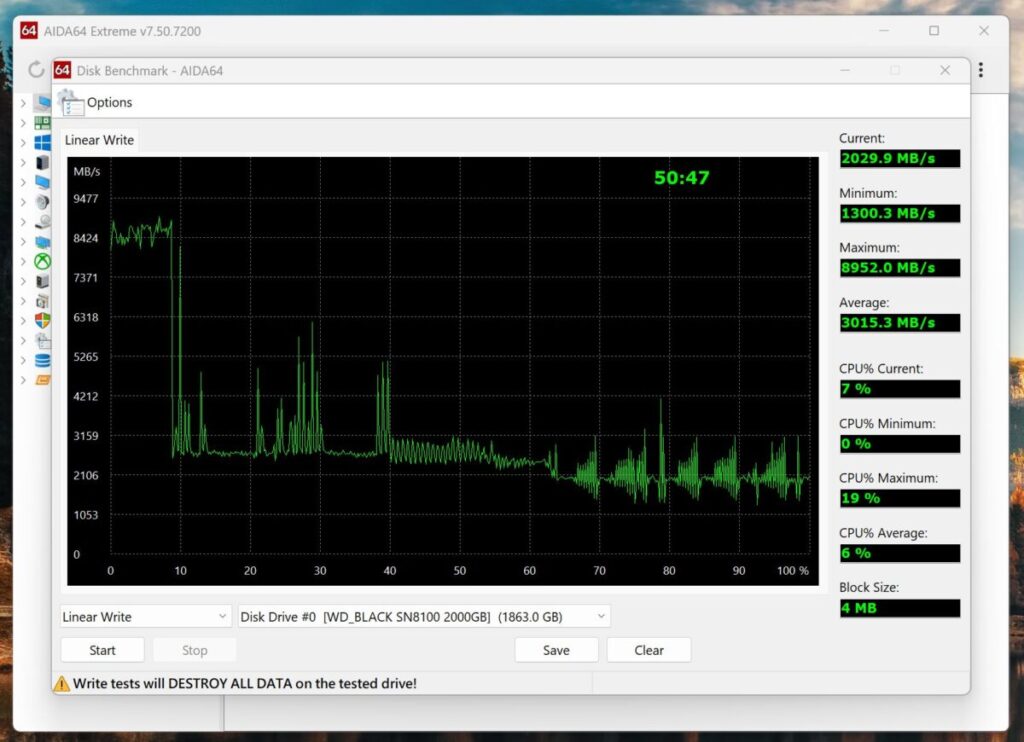Image resolution: width=1024 pixels, height=742 pixels.
Task: Select the Server tree icon
Action: click(42, 162)
